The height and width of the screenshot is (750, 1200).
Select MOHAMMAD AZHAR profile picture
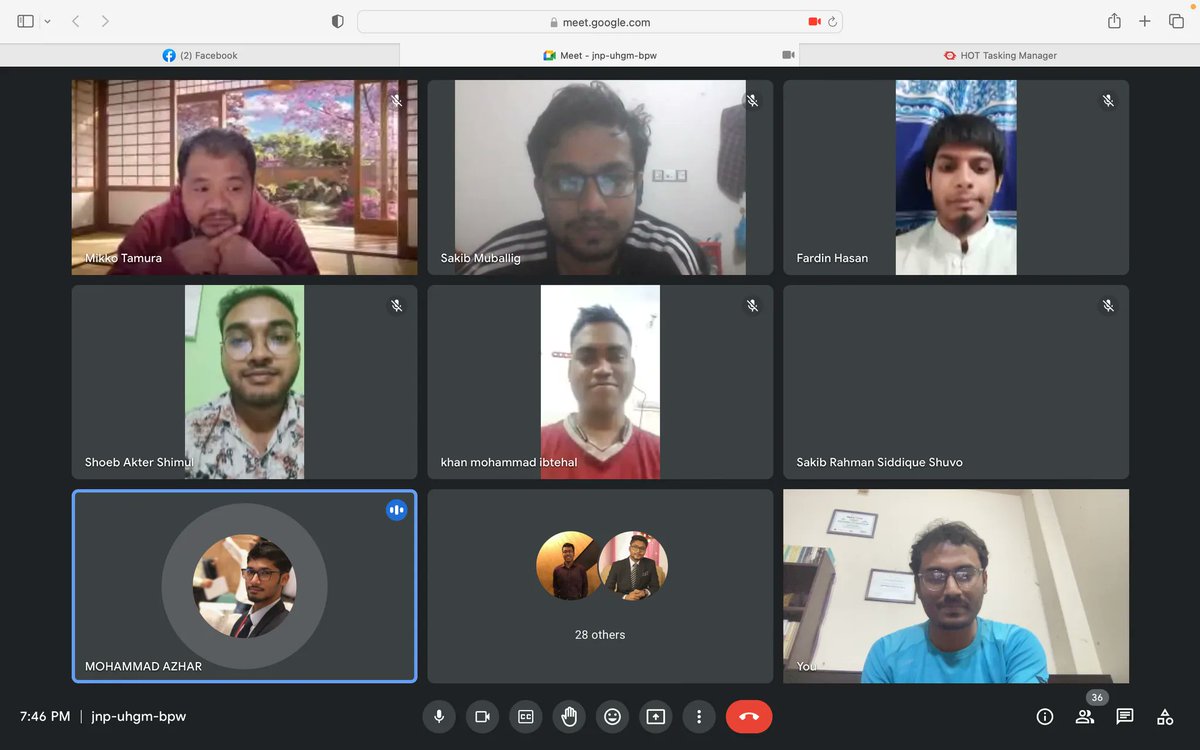click(x=244, y=587)
